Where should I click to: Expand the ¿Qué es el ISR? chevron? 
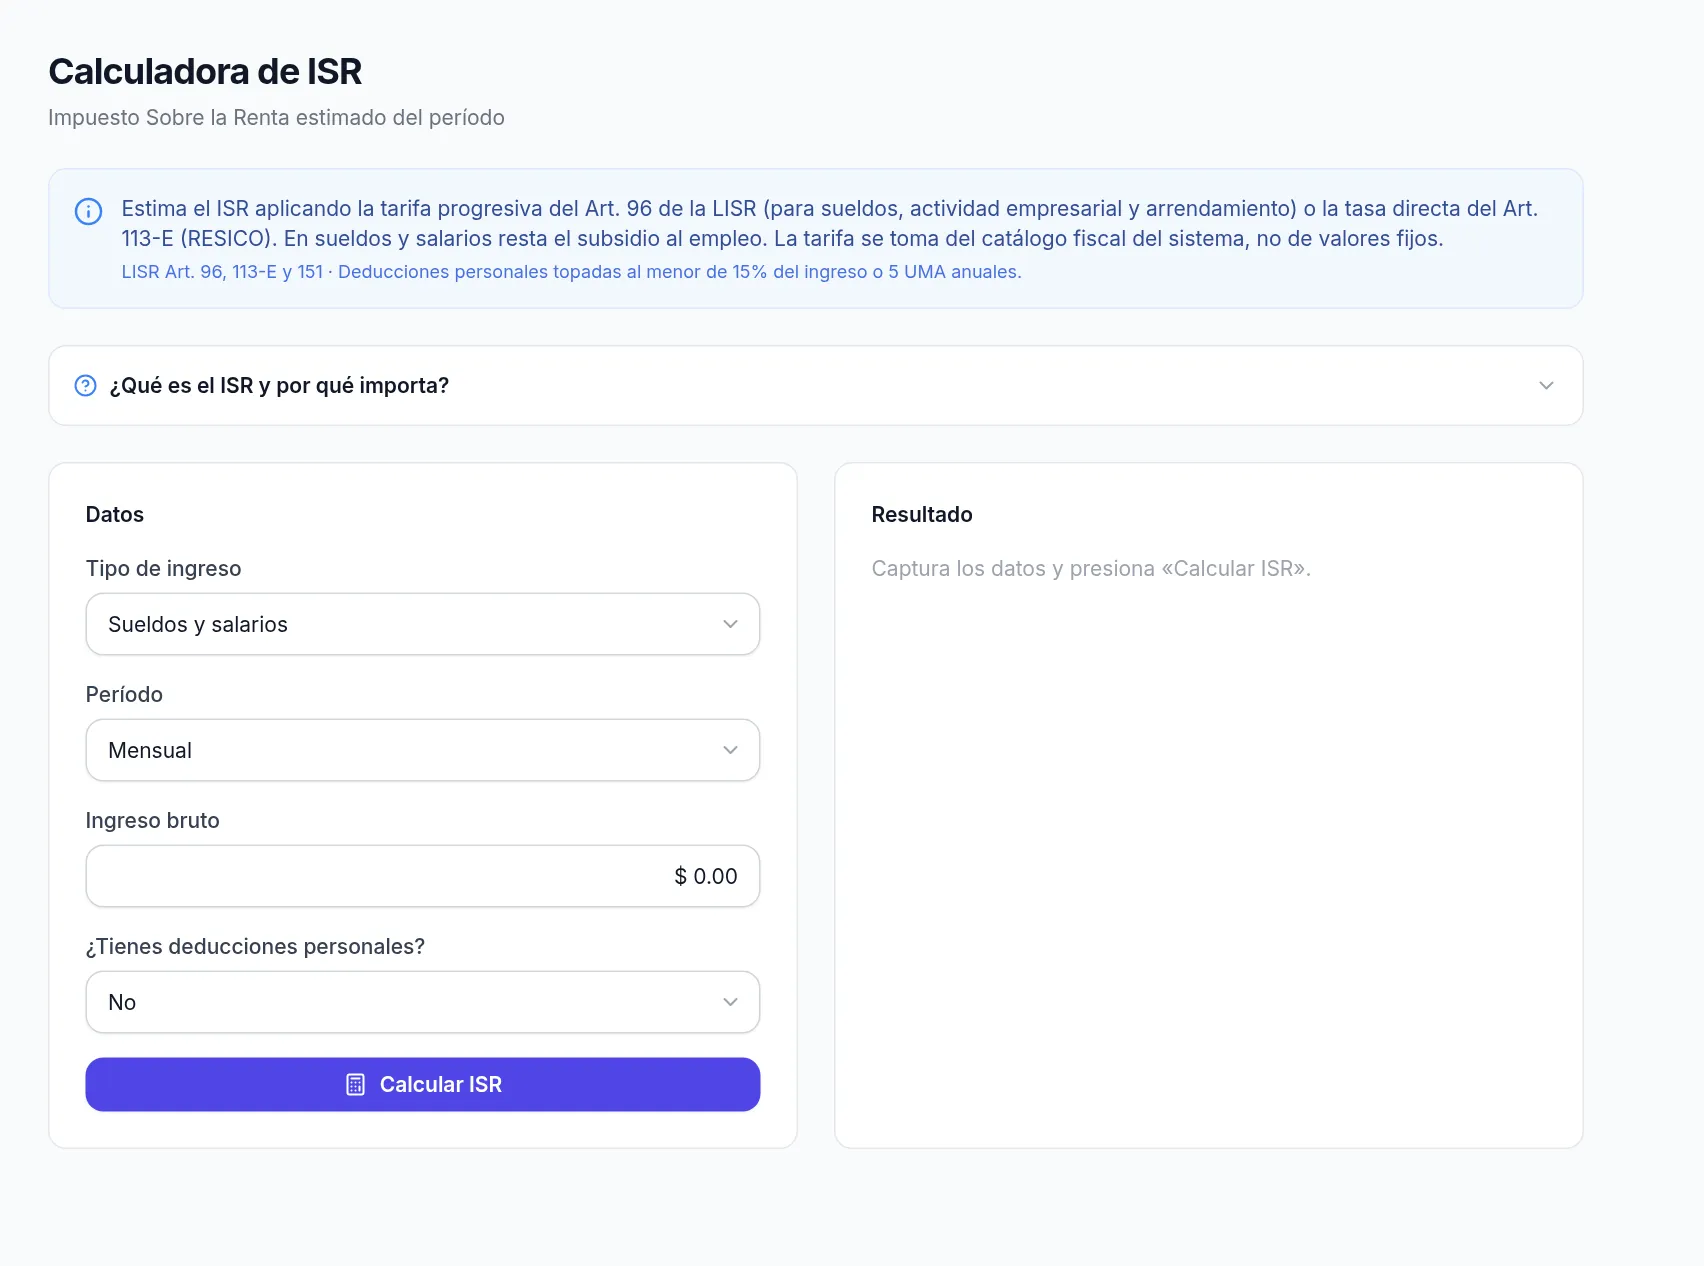(1546, 385)
